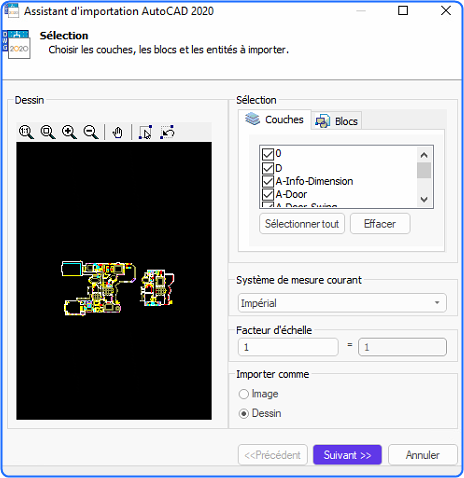
Task: Click the A-Door layer name
Action: (x=291, y=194)
